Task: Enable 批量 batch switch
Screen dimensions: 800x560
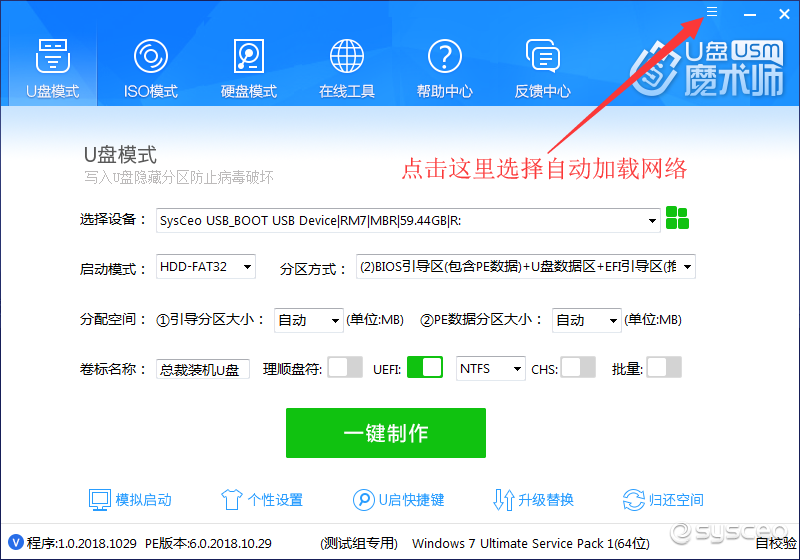Action: [664, 367]
